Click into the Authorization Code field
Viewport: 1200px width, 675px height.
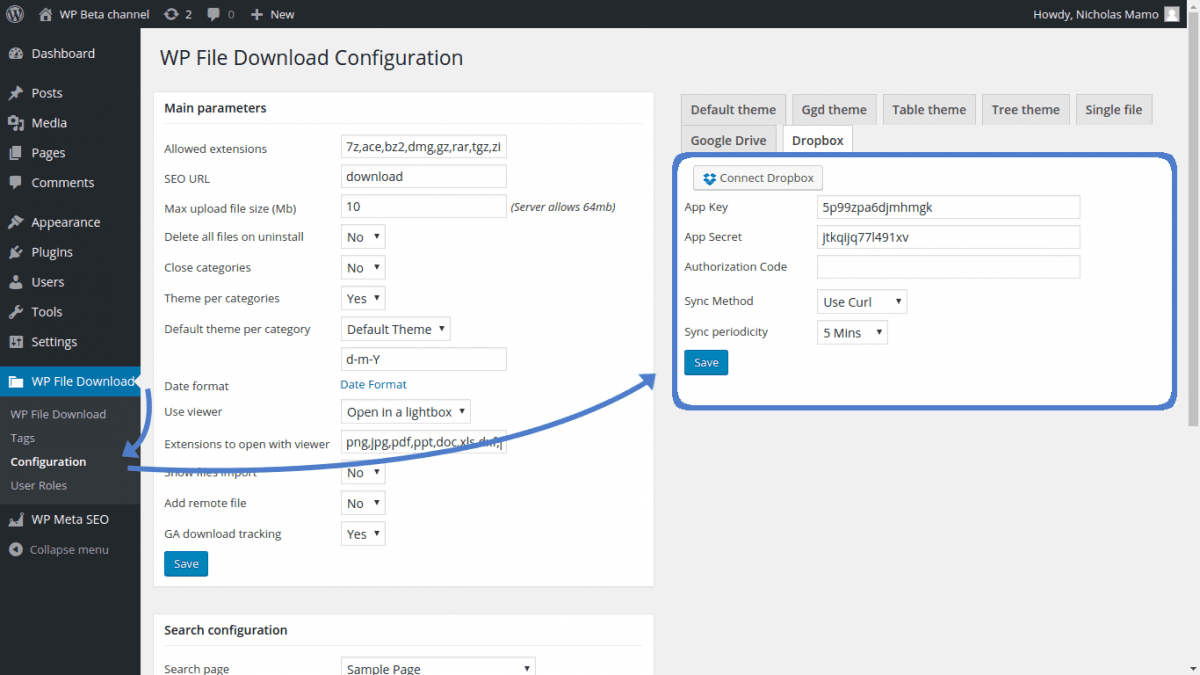coord(948,267)
